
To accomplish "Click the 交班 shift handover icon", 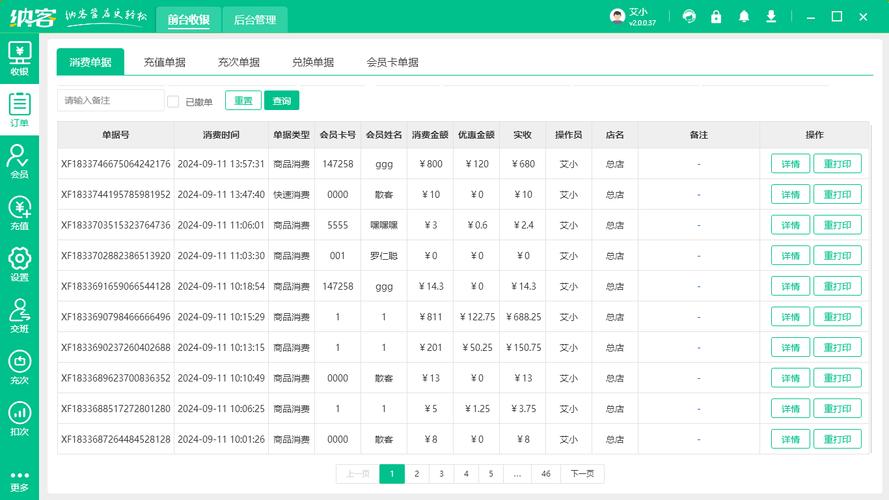I will pos(19,316).
